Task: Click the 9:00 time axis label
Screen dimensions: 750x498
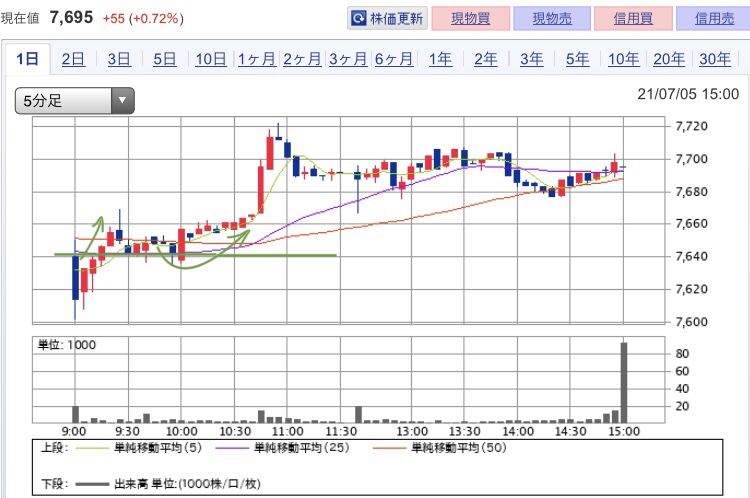Action: pos(74,432)
